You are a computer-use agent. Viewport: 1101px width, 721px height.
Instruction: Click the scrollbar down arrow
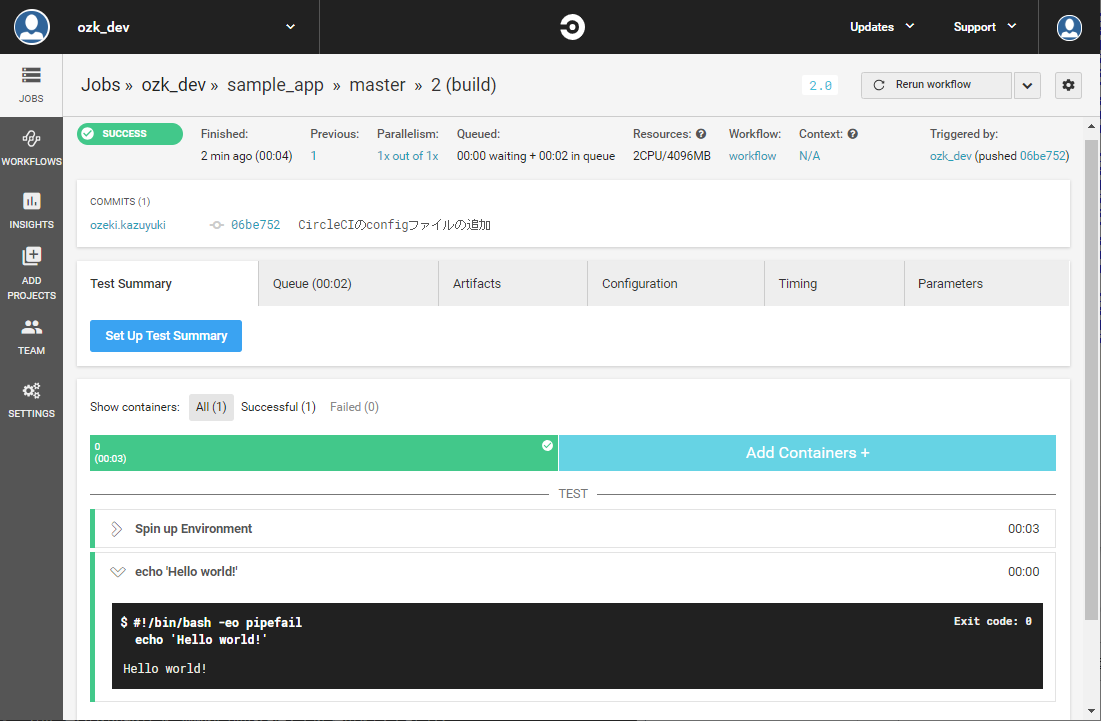[x=1091, y=712]
